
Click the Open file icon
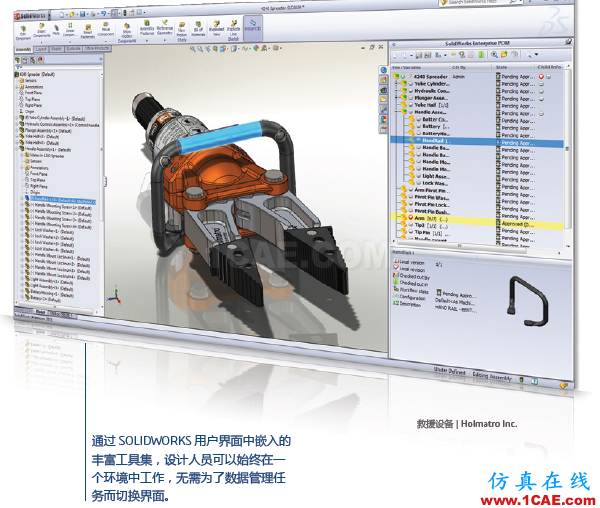72,15
